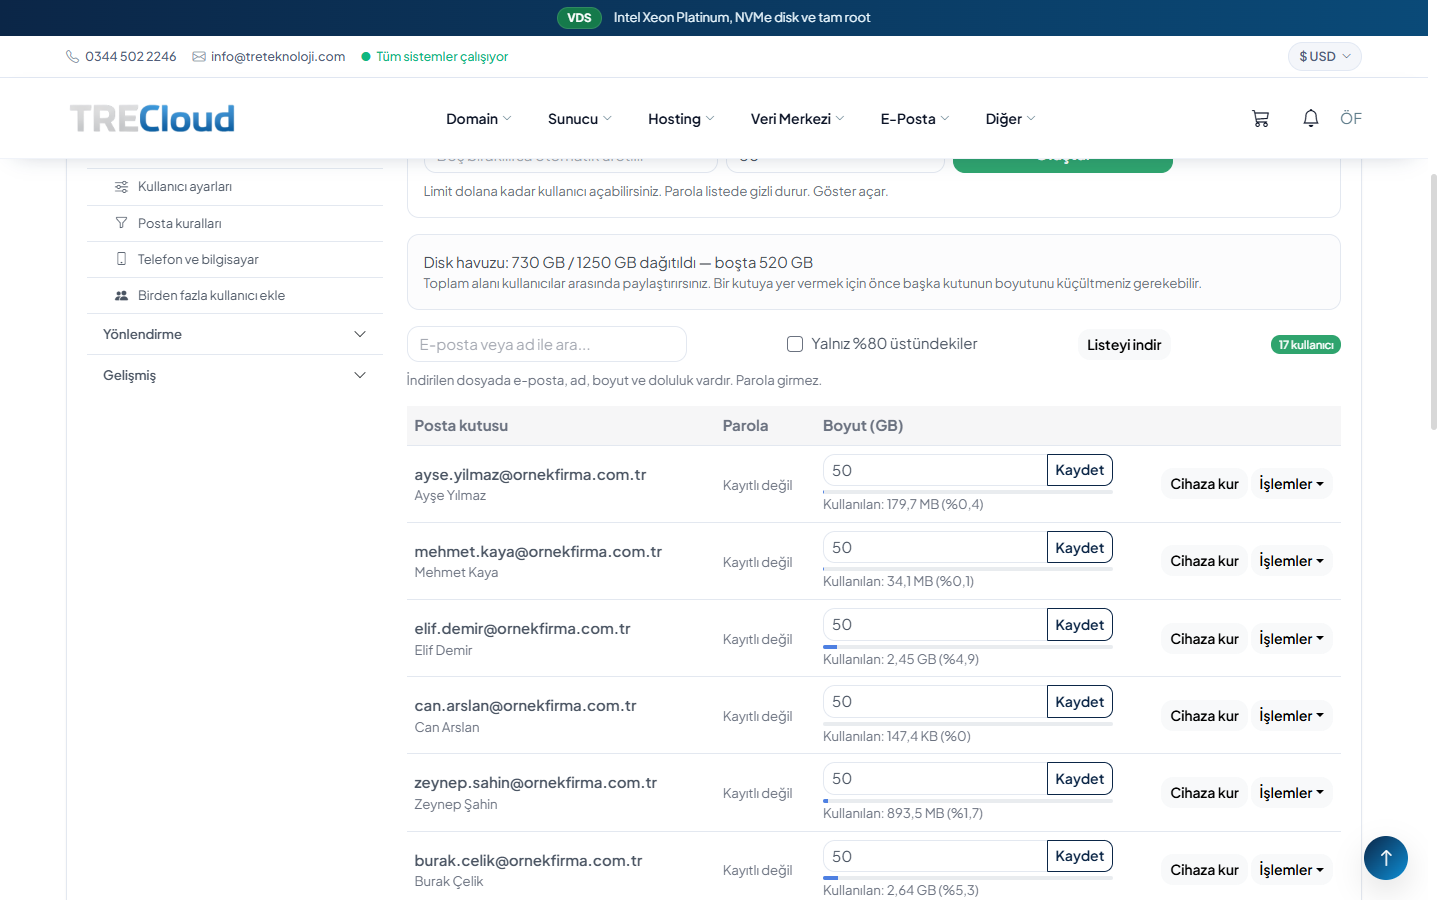Click burak.celik's disk usage bar
This screenshot has width=1440, height=900.
(968, 878)
